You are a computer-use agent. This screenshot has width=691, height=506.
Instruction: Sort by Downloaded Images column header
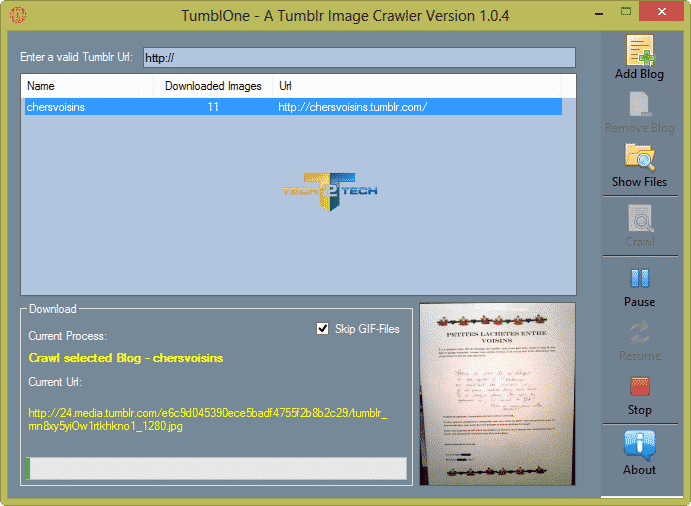pos(212,86)
